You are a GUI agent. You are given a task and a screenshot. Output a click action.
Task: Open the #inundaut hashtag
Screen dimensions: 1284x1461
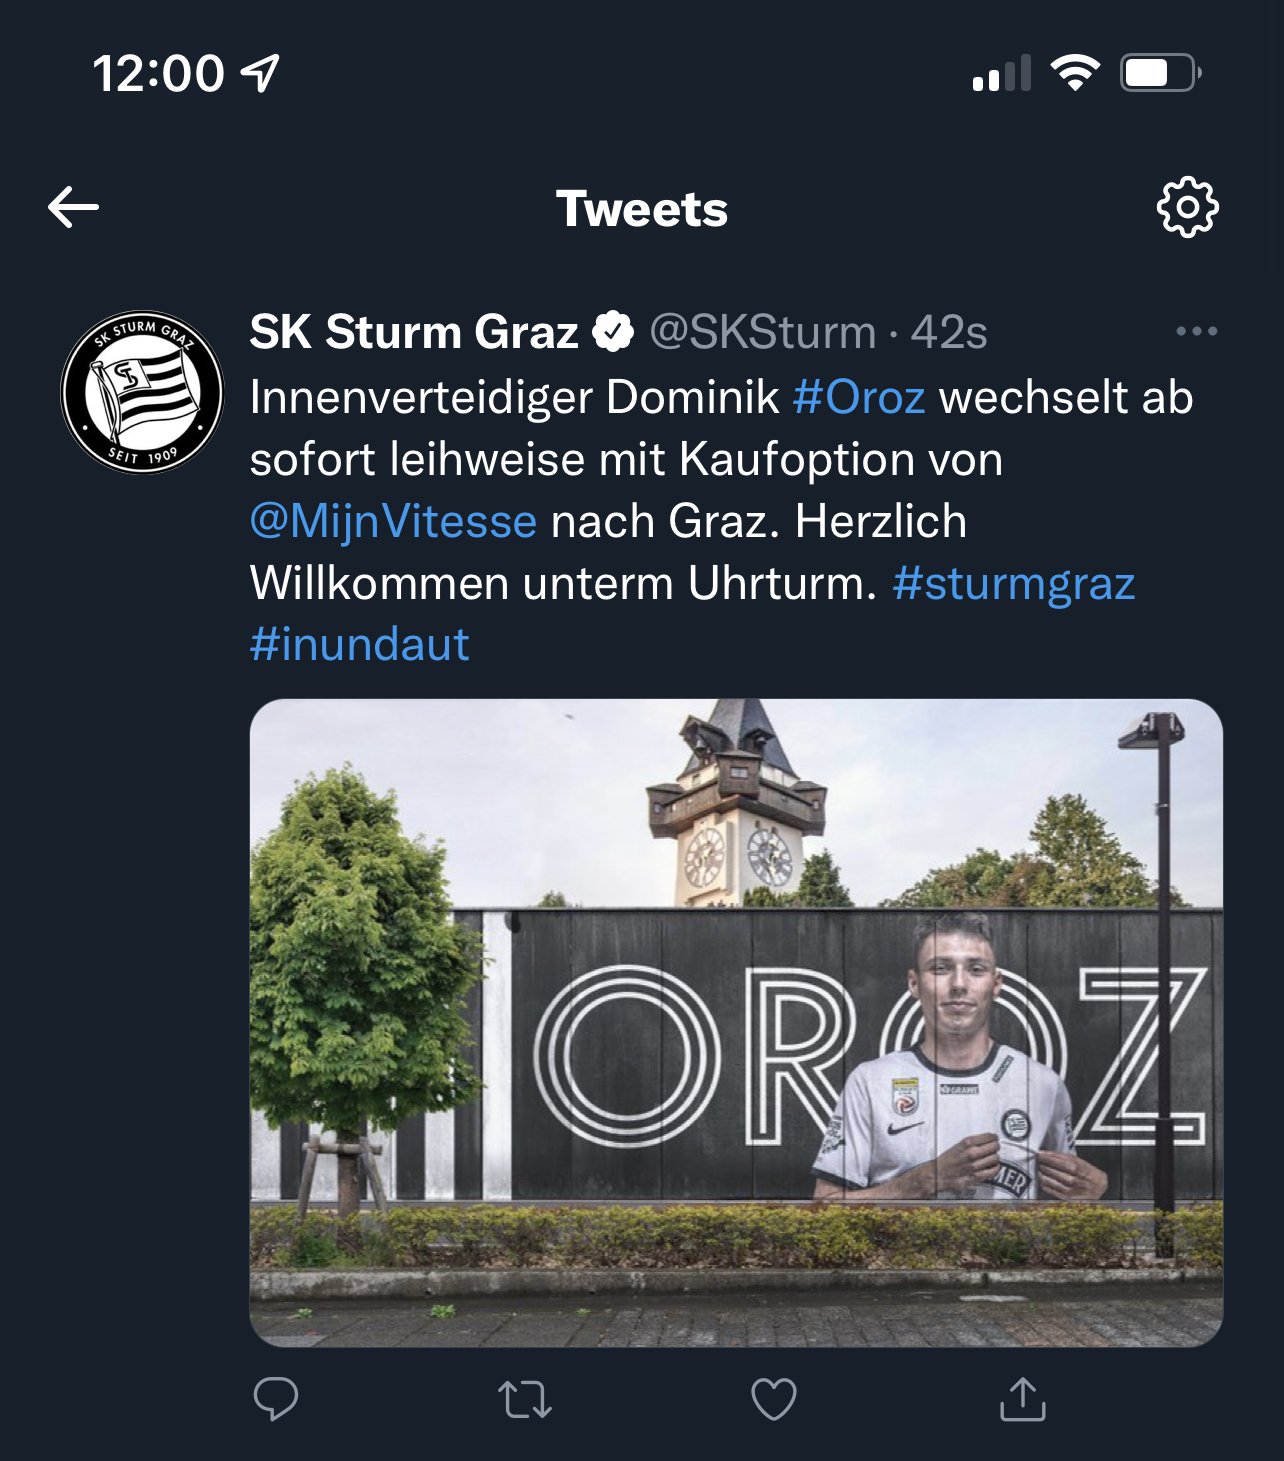[359, 645]
